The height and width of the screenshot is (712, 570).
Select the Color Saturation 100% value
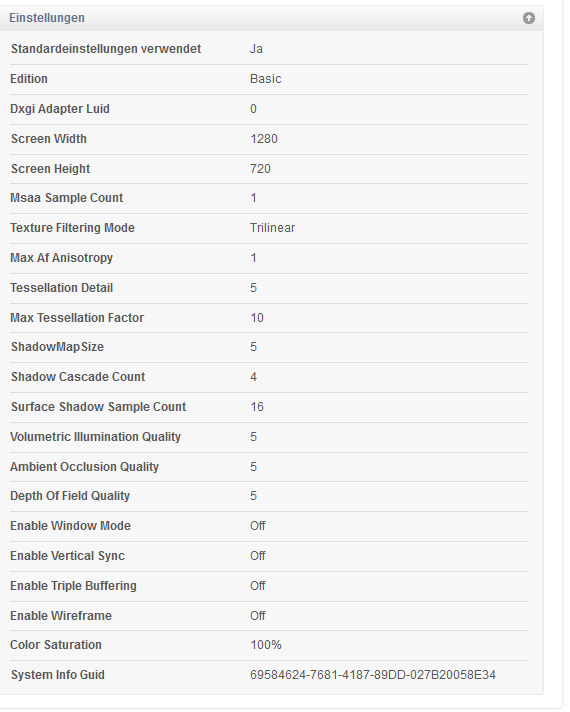pyautogui.click(x=266, y=645)
